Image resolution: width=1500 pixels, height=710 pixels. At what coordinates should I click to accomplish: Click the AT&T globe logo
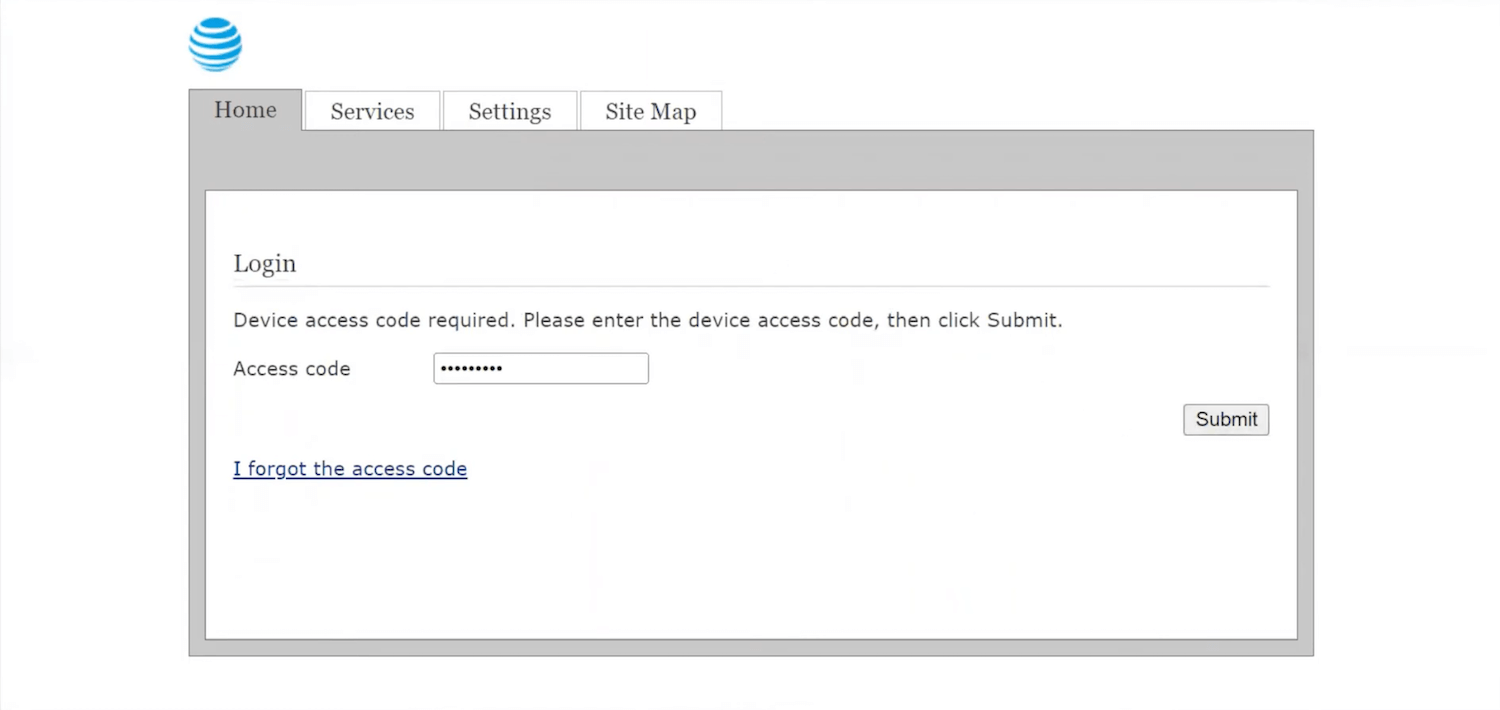tap(215, 45)
